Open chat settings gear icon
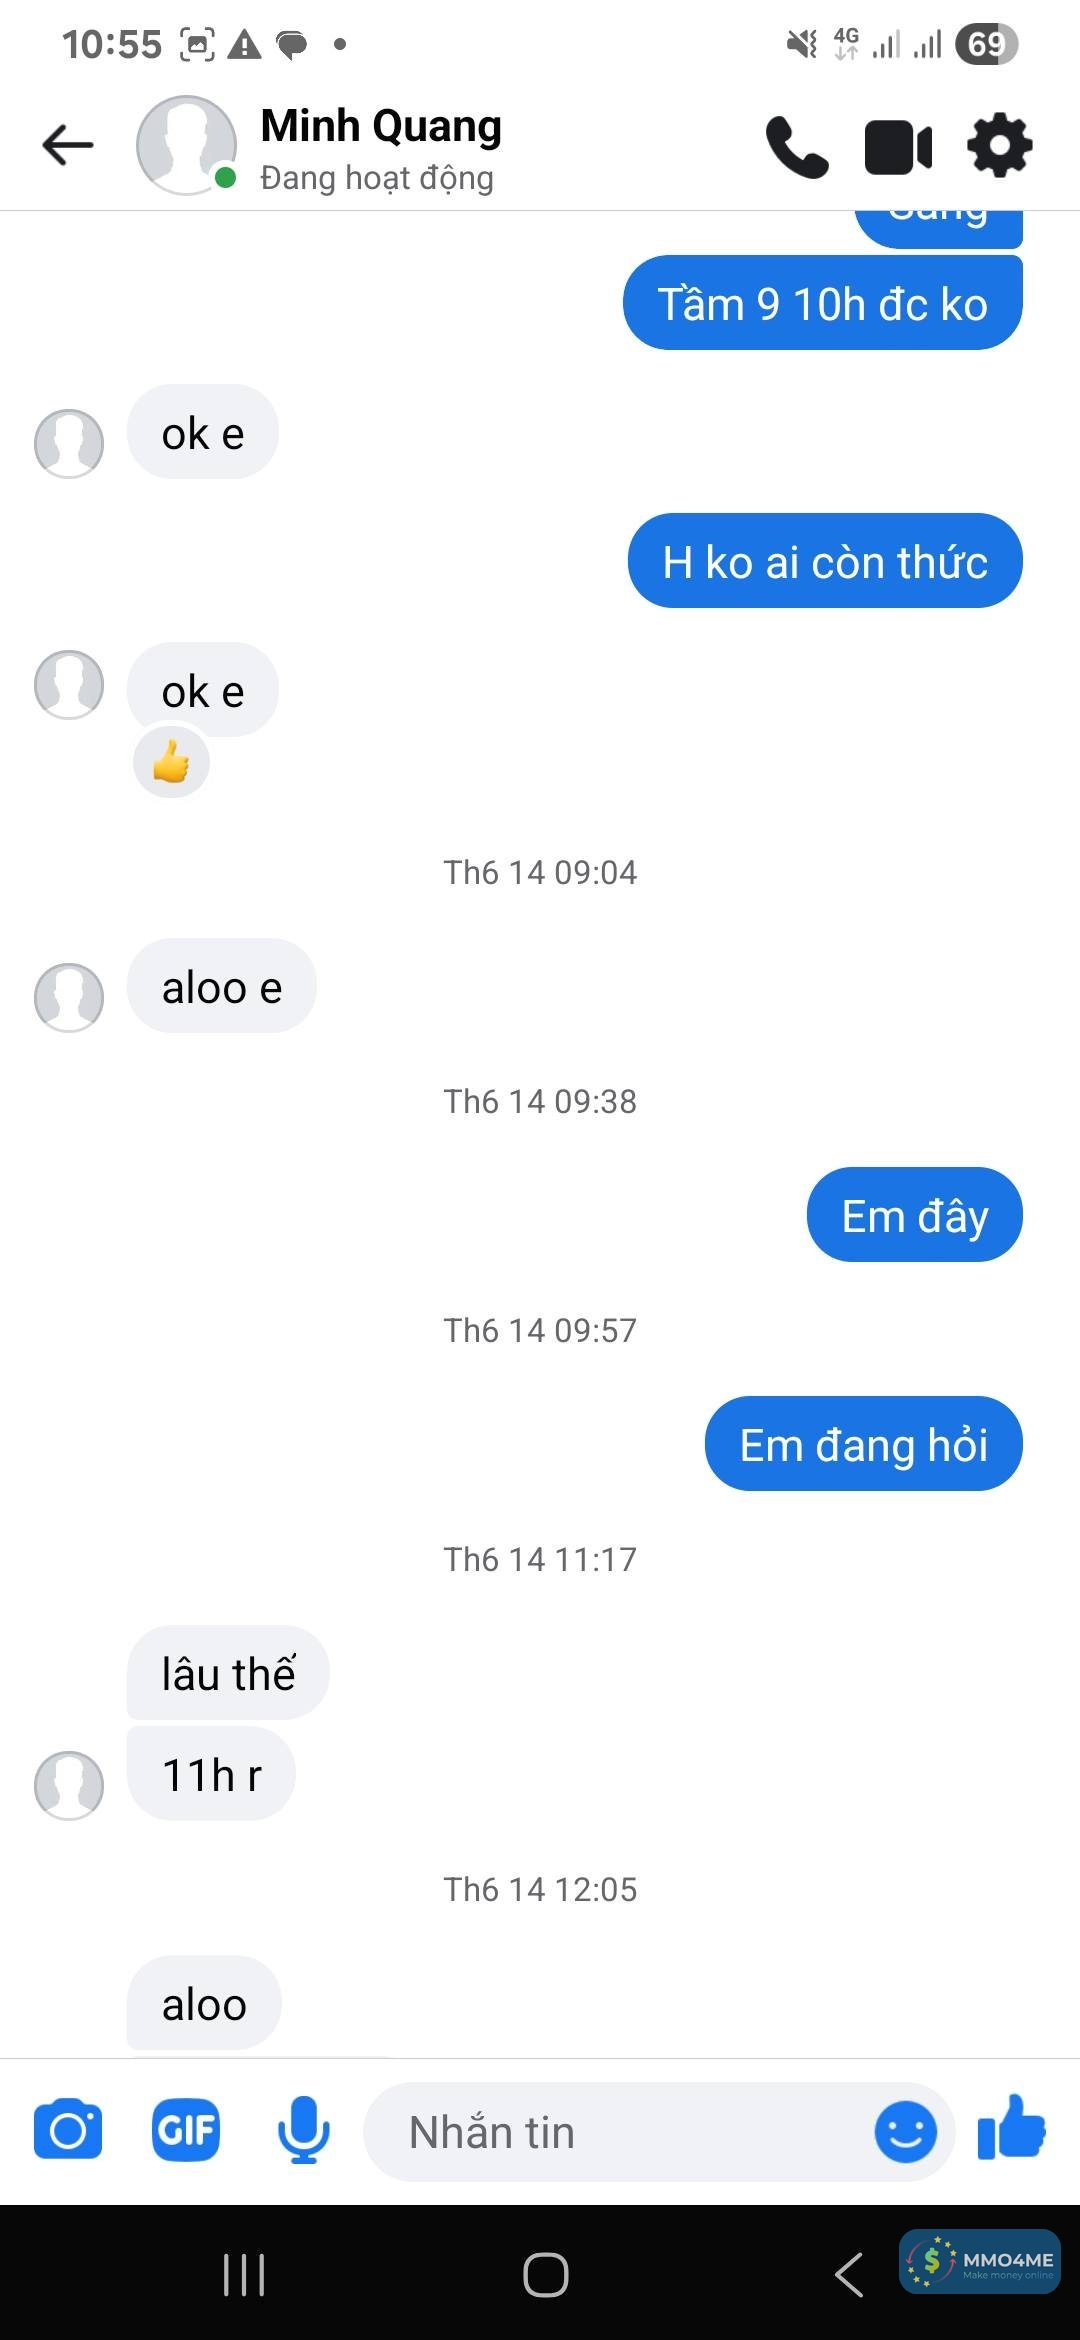The image size is (1080, 2340). [x=999, y=146]
